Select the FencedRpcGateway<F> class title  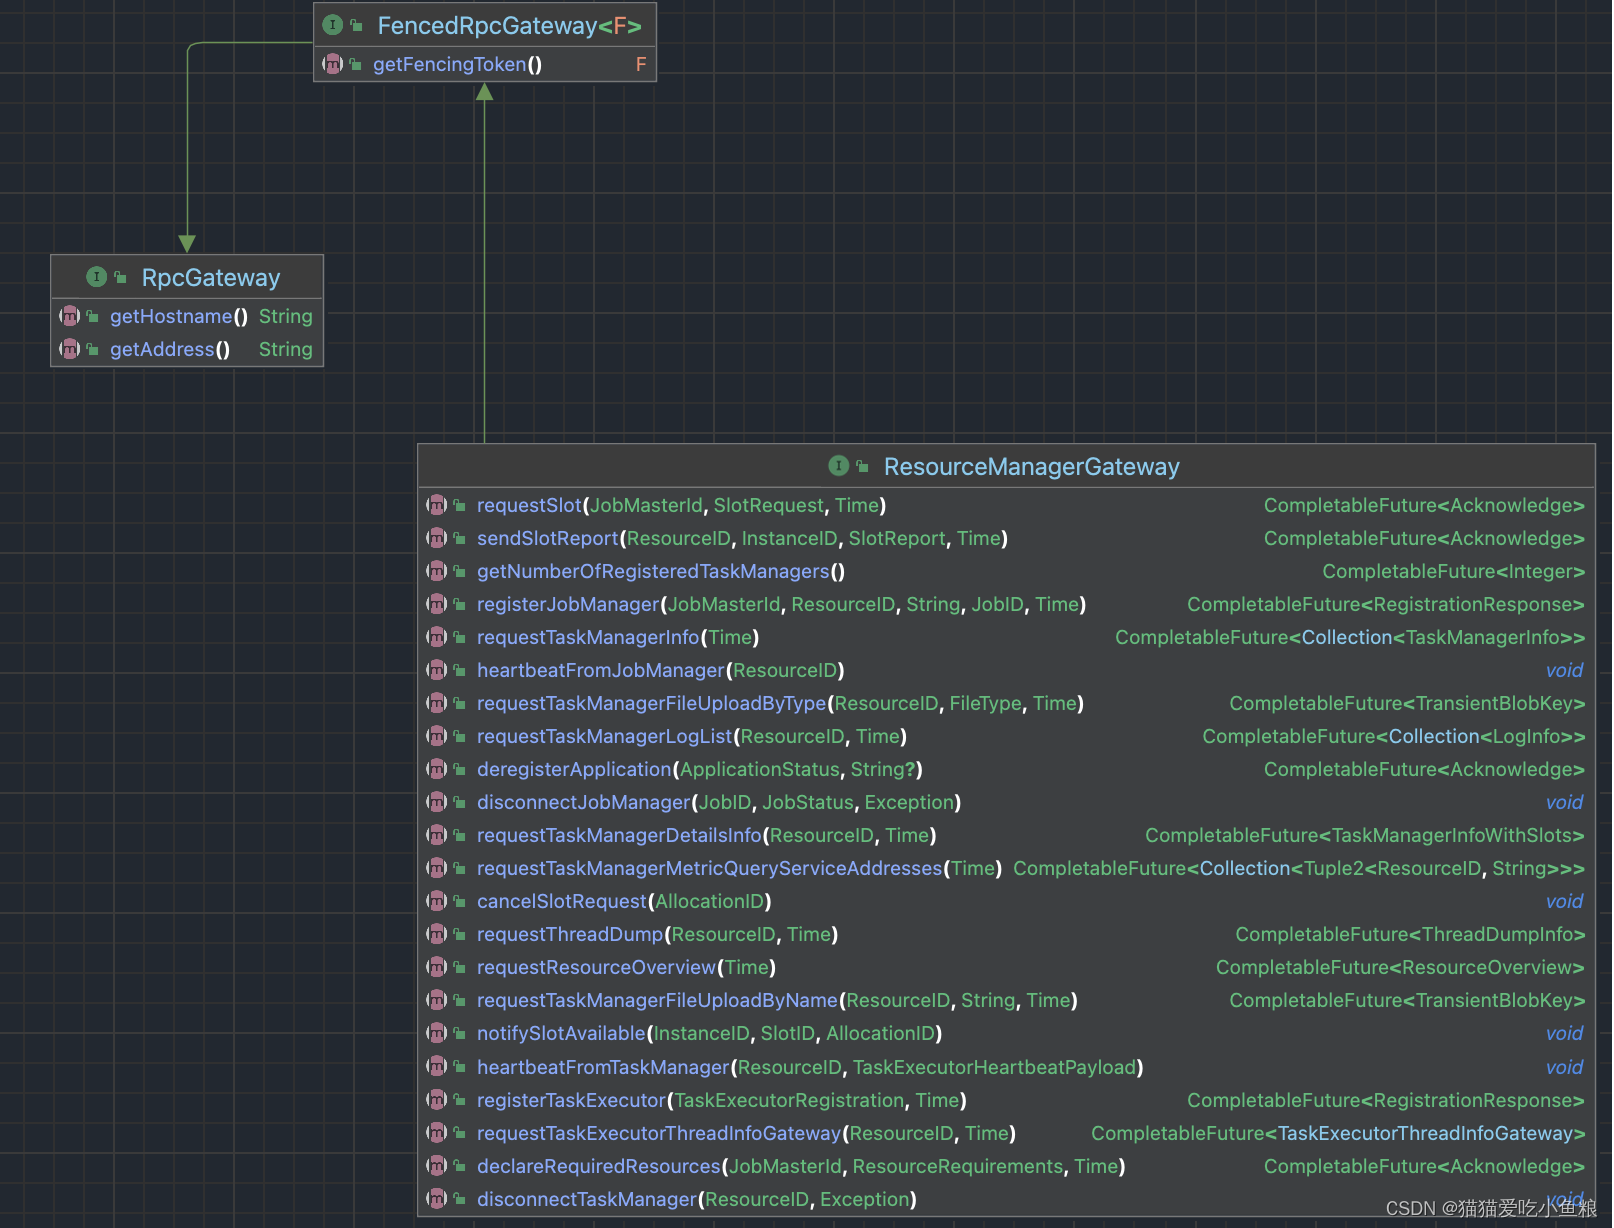pyautogui.click(x=510, y=26)
